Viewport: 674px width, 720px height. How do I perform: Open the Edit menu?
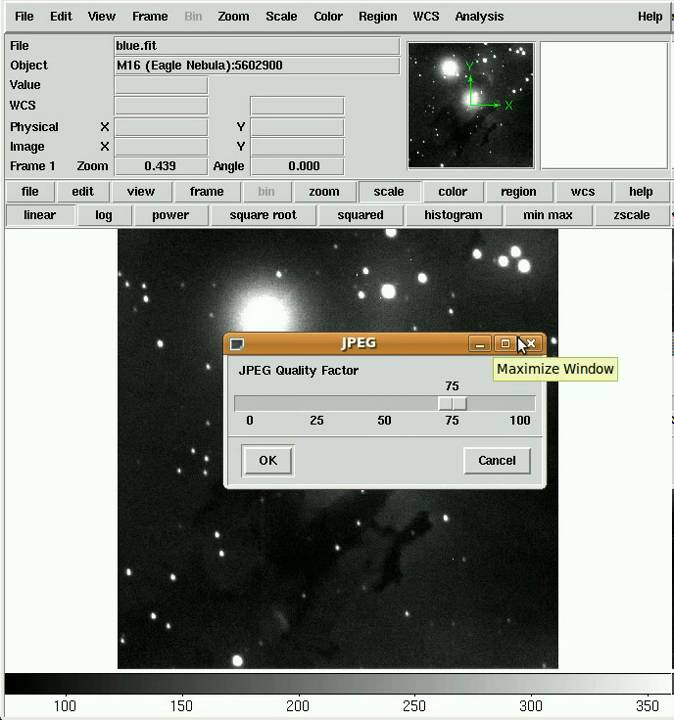[x=61, y=17]
